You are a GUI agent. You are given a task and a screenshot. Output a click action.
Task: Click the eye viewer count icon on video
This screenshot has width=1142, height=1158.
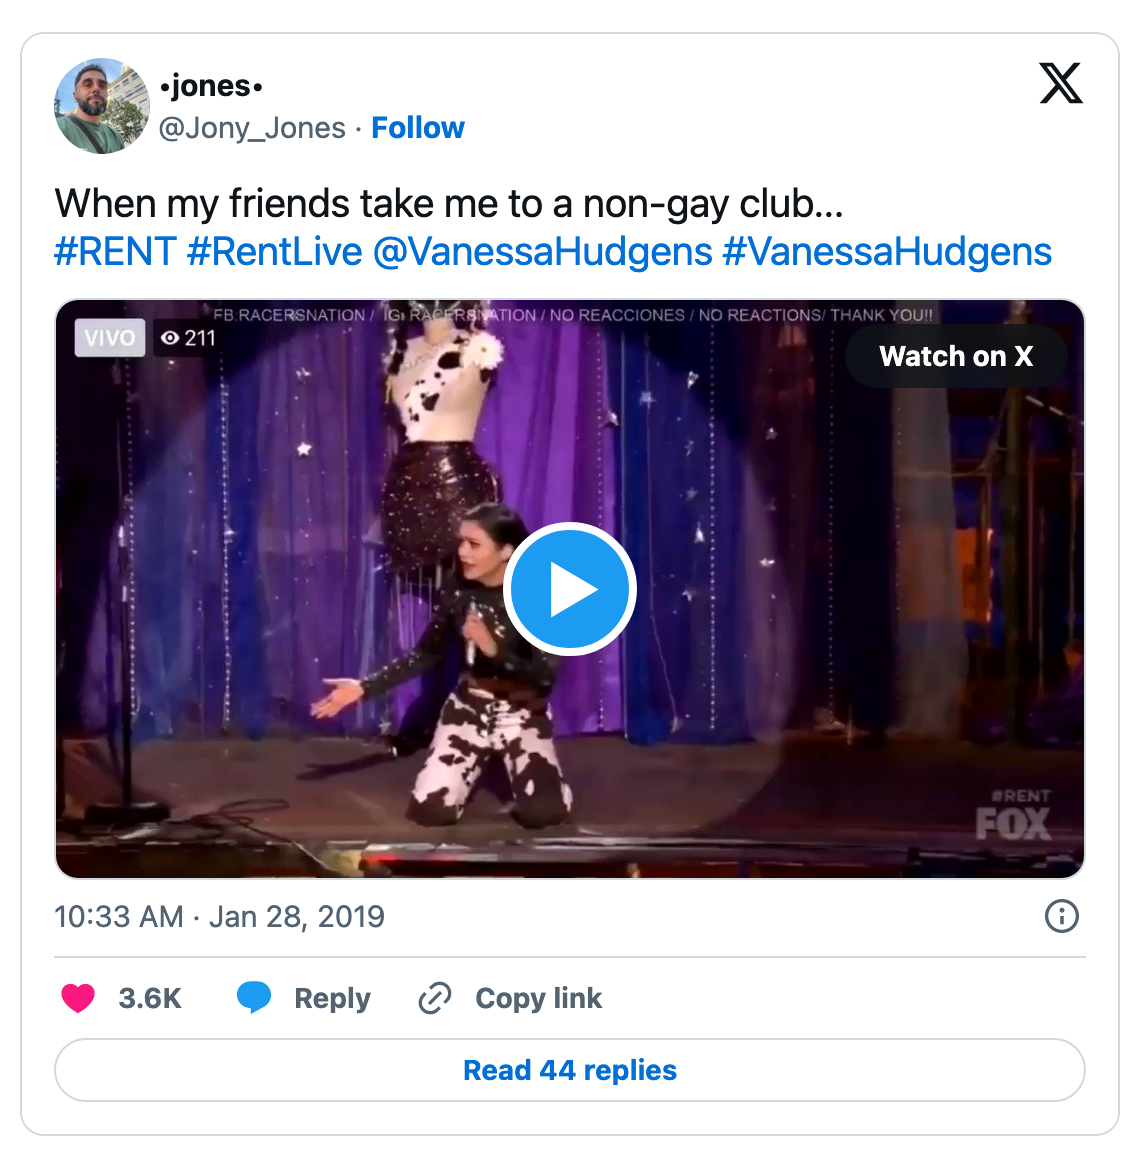171,338
